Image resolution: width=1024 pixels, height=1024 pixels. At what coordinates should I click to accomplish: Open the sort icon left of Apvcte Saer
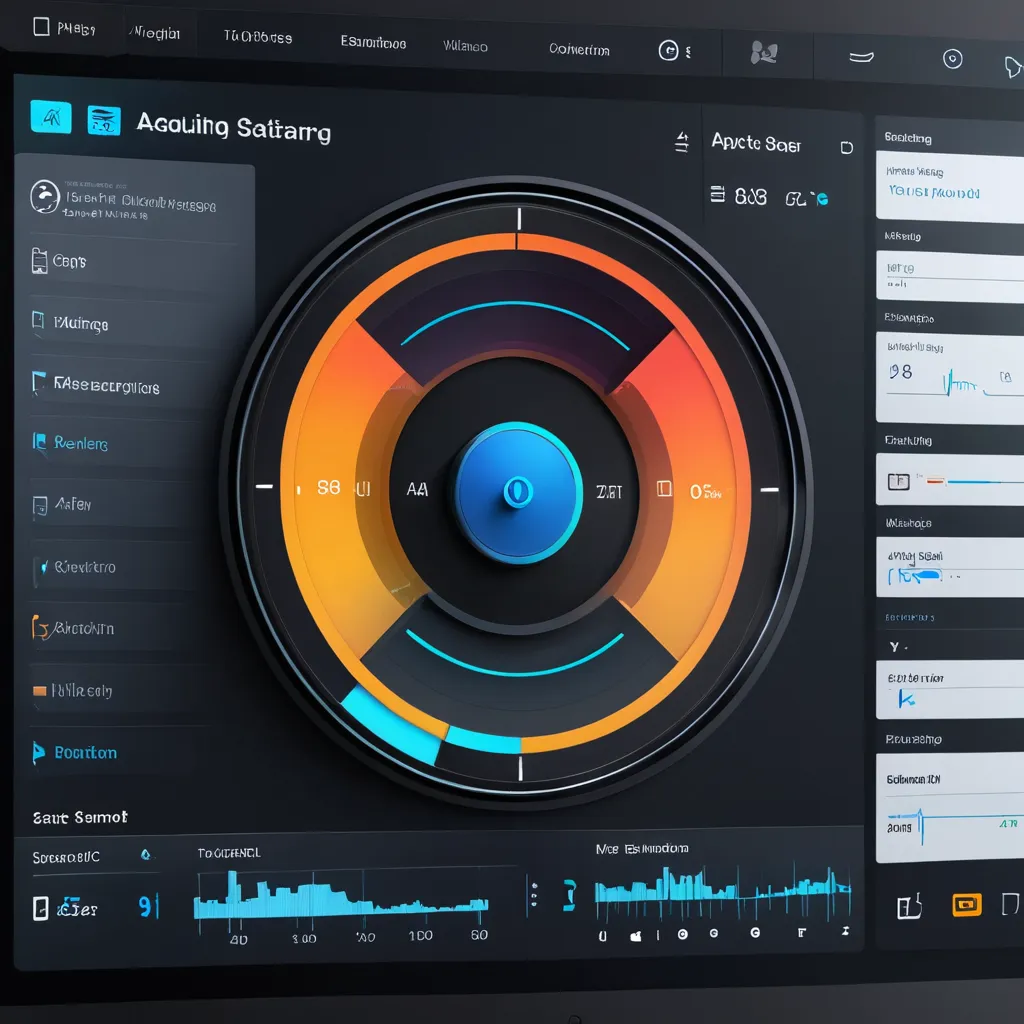[x=681, y=142]
